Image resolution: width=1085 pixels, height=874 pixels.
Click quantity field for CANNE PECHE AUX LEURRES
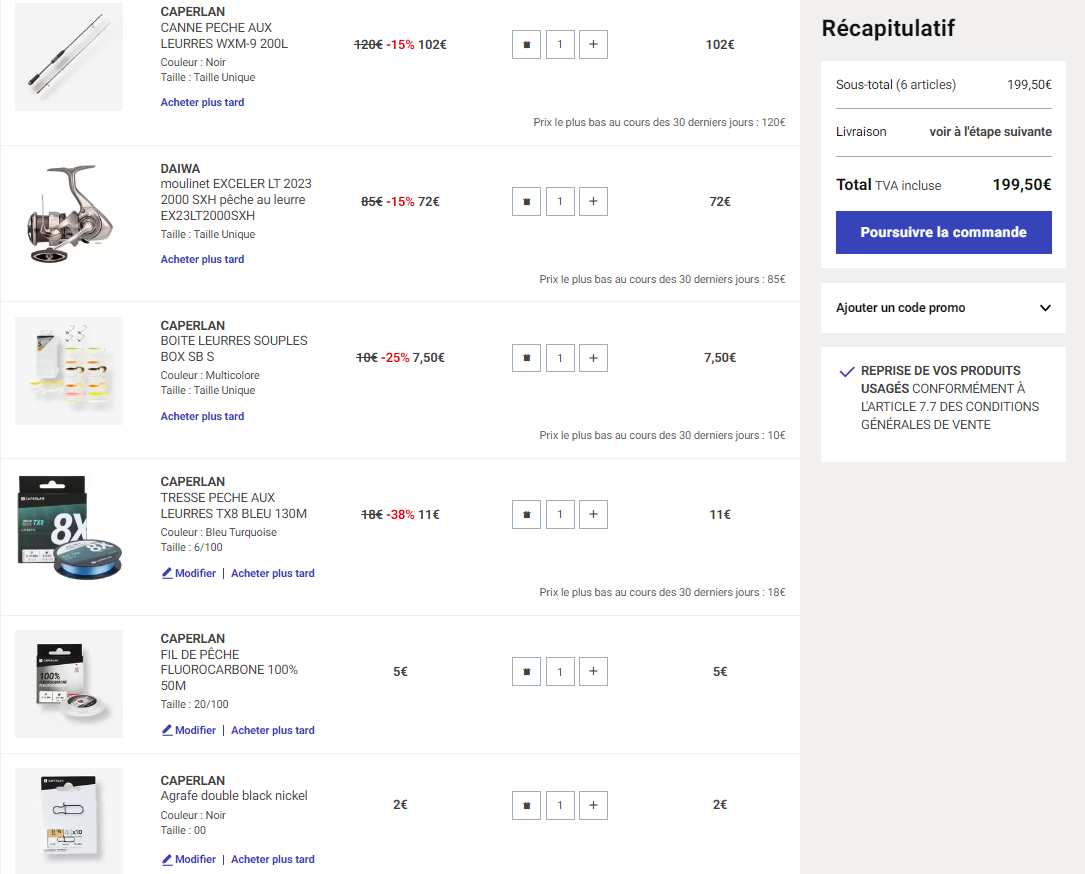pyautogui.click(x=560, y=44)
